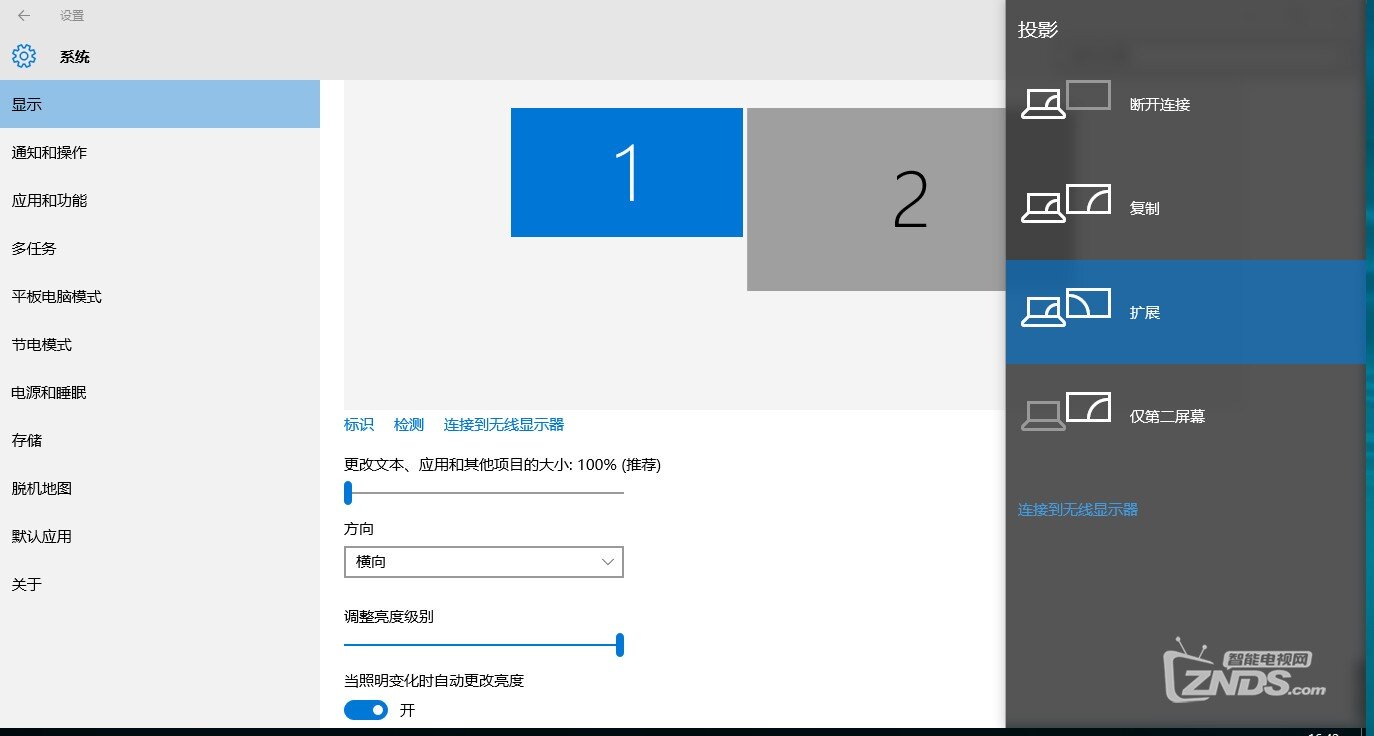The height and width of the screenshot is (736, 1374).
Task: Click the extend projection mode icon
Action: click(x=1066, y=308)
